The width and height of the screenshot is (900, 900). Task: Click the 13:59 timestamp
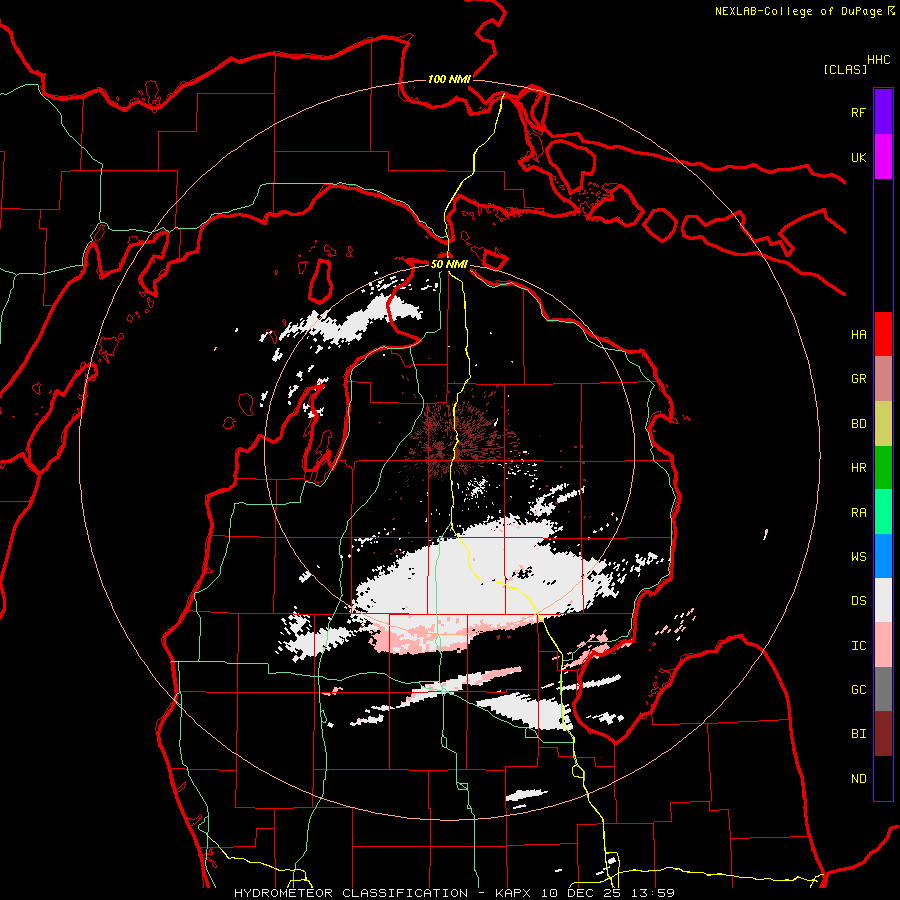[651, 893]
